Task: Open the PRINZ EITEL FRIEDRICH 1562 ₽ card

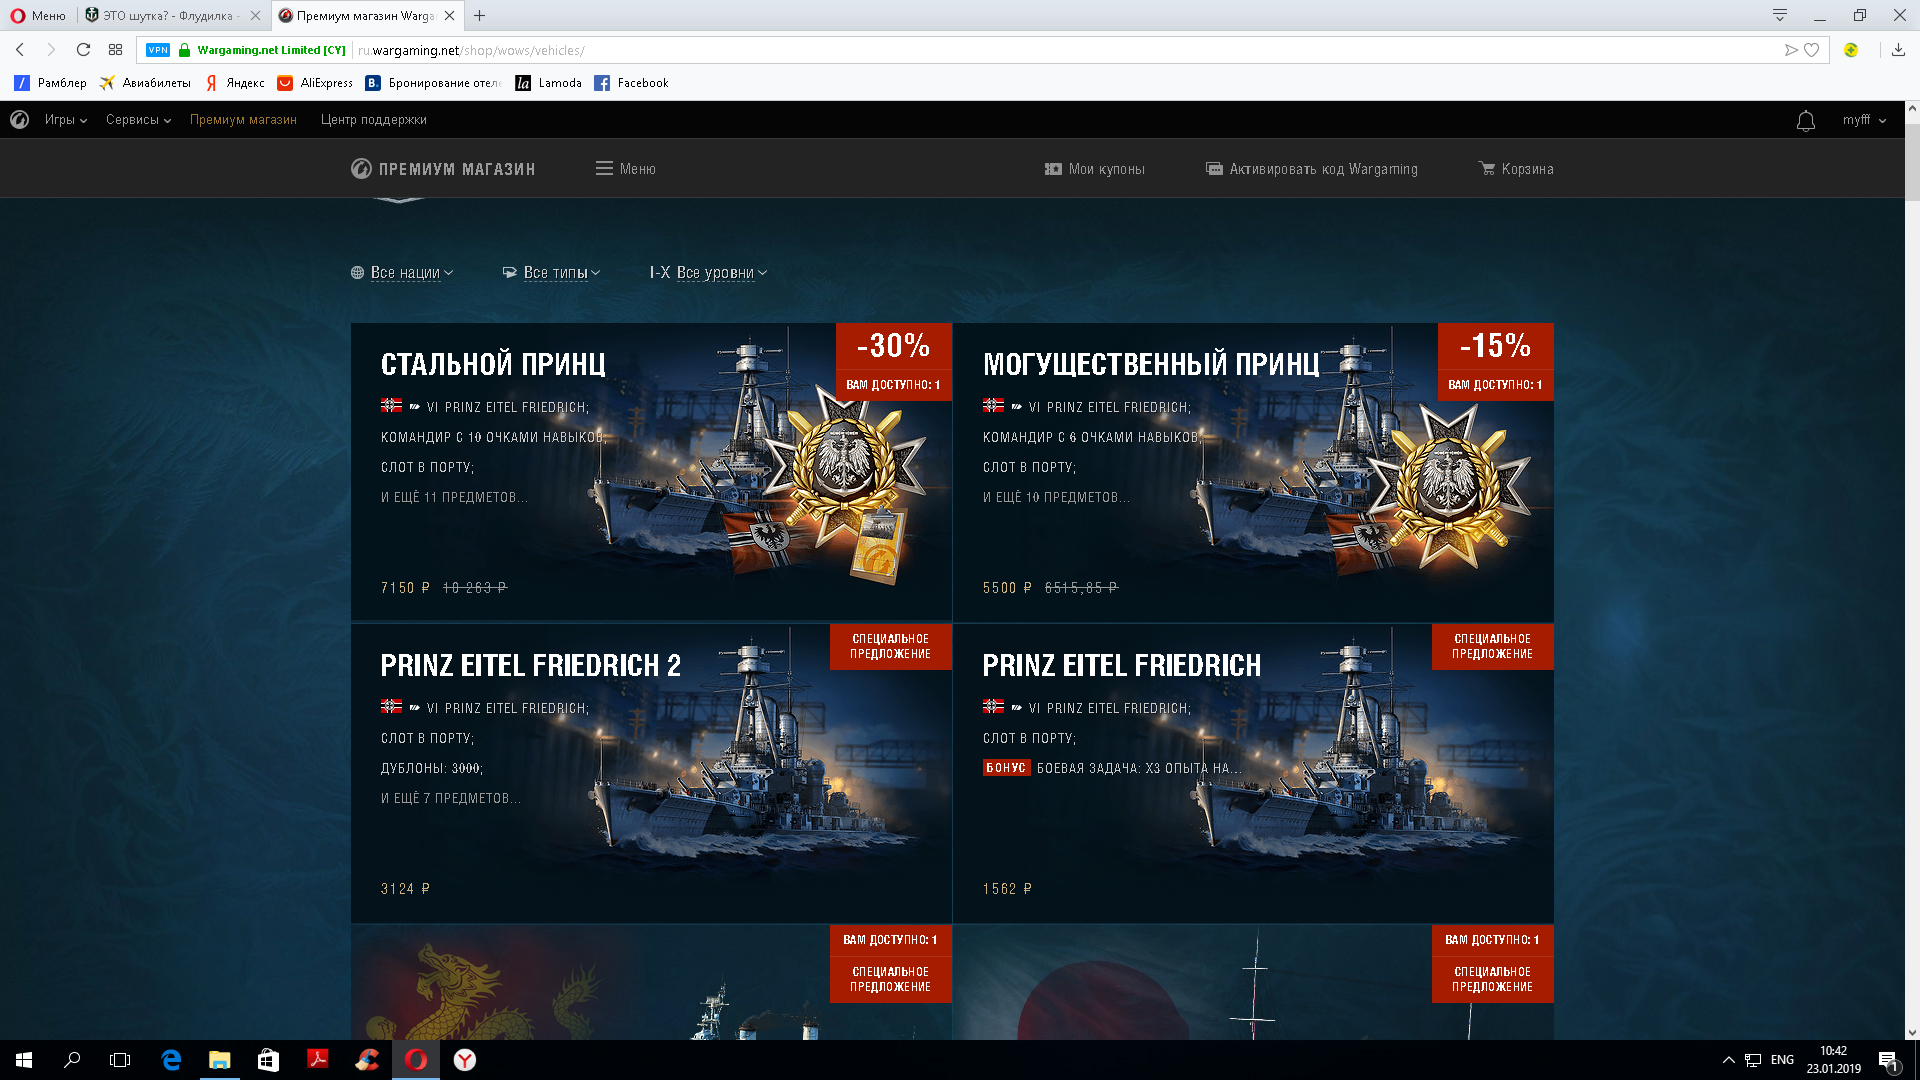Action: 1253,773
